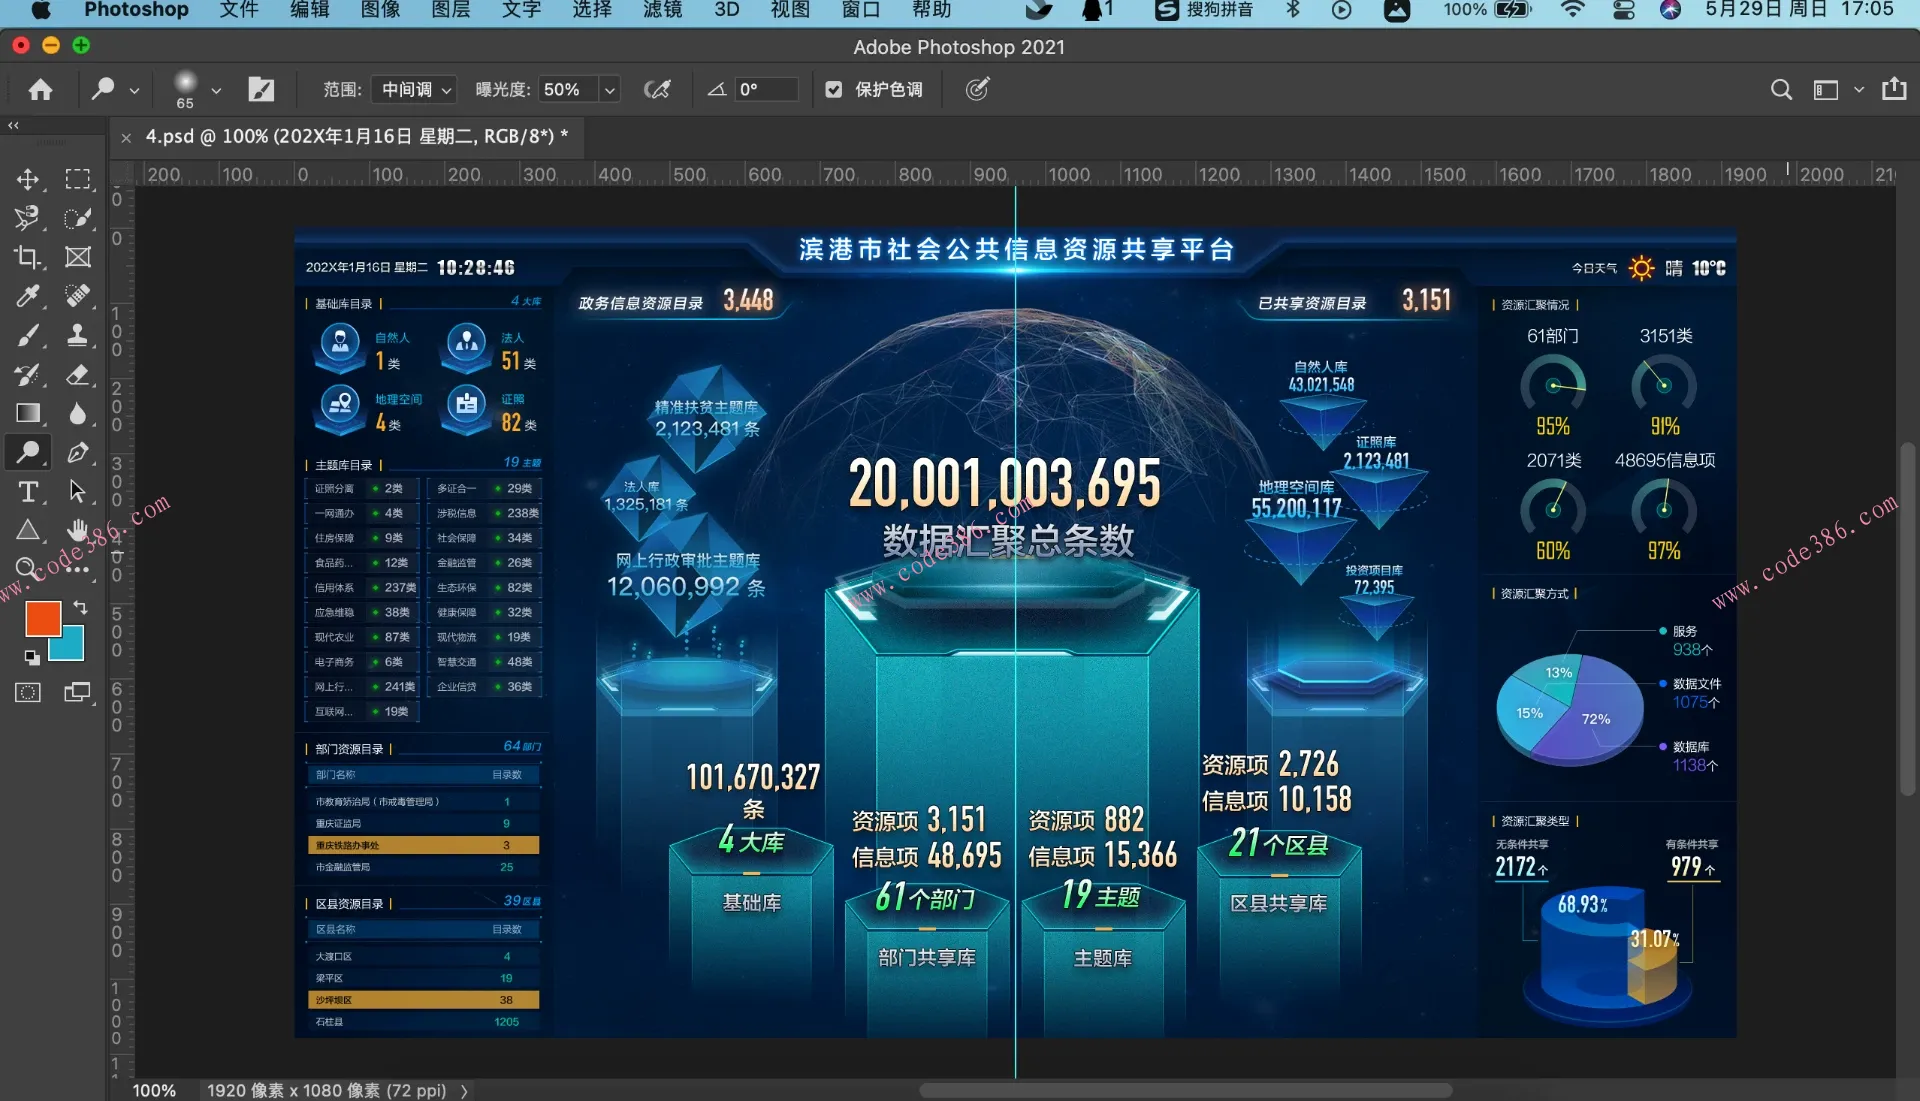Toggle the brush settings panel button
The height and width of the screenshot is (1101, 1920).
pos(261,90)
